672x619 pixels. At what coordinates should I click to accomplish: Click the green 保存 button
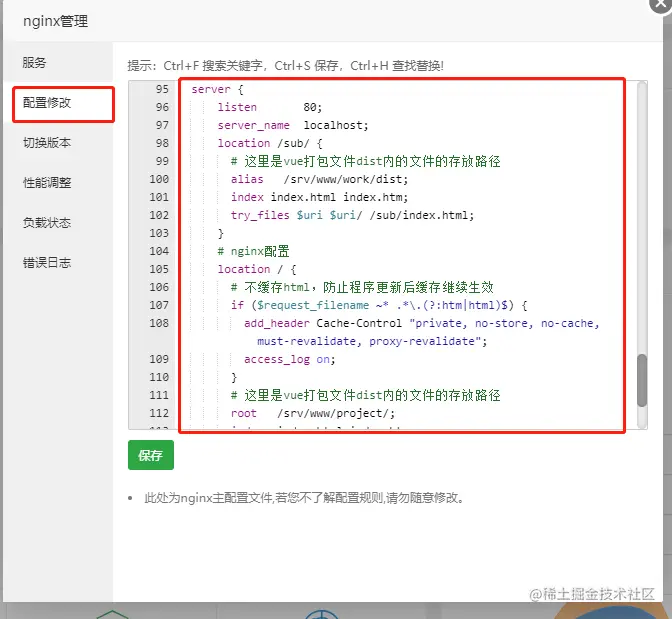[x=151, y=455]
